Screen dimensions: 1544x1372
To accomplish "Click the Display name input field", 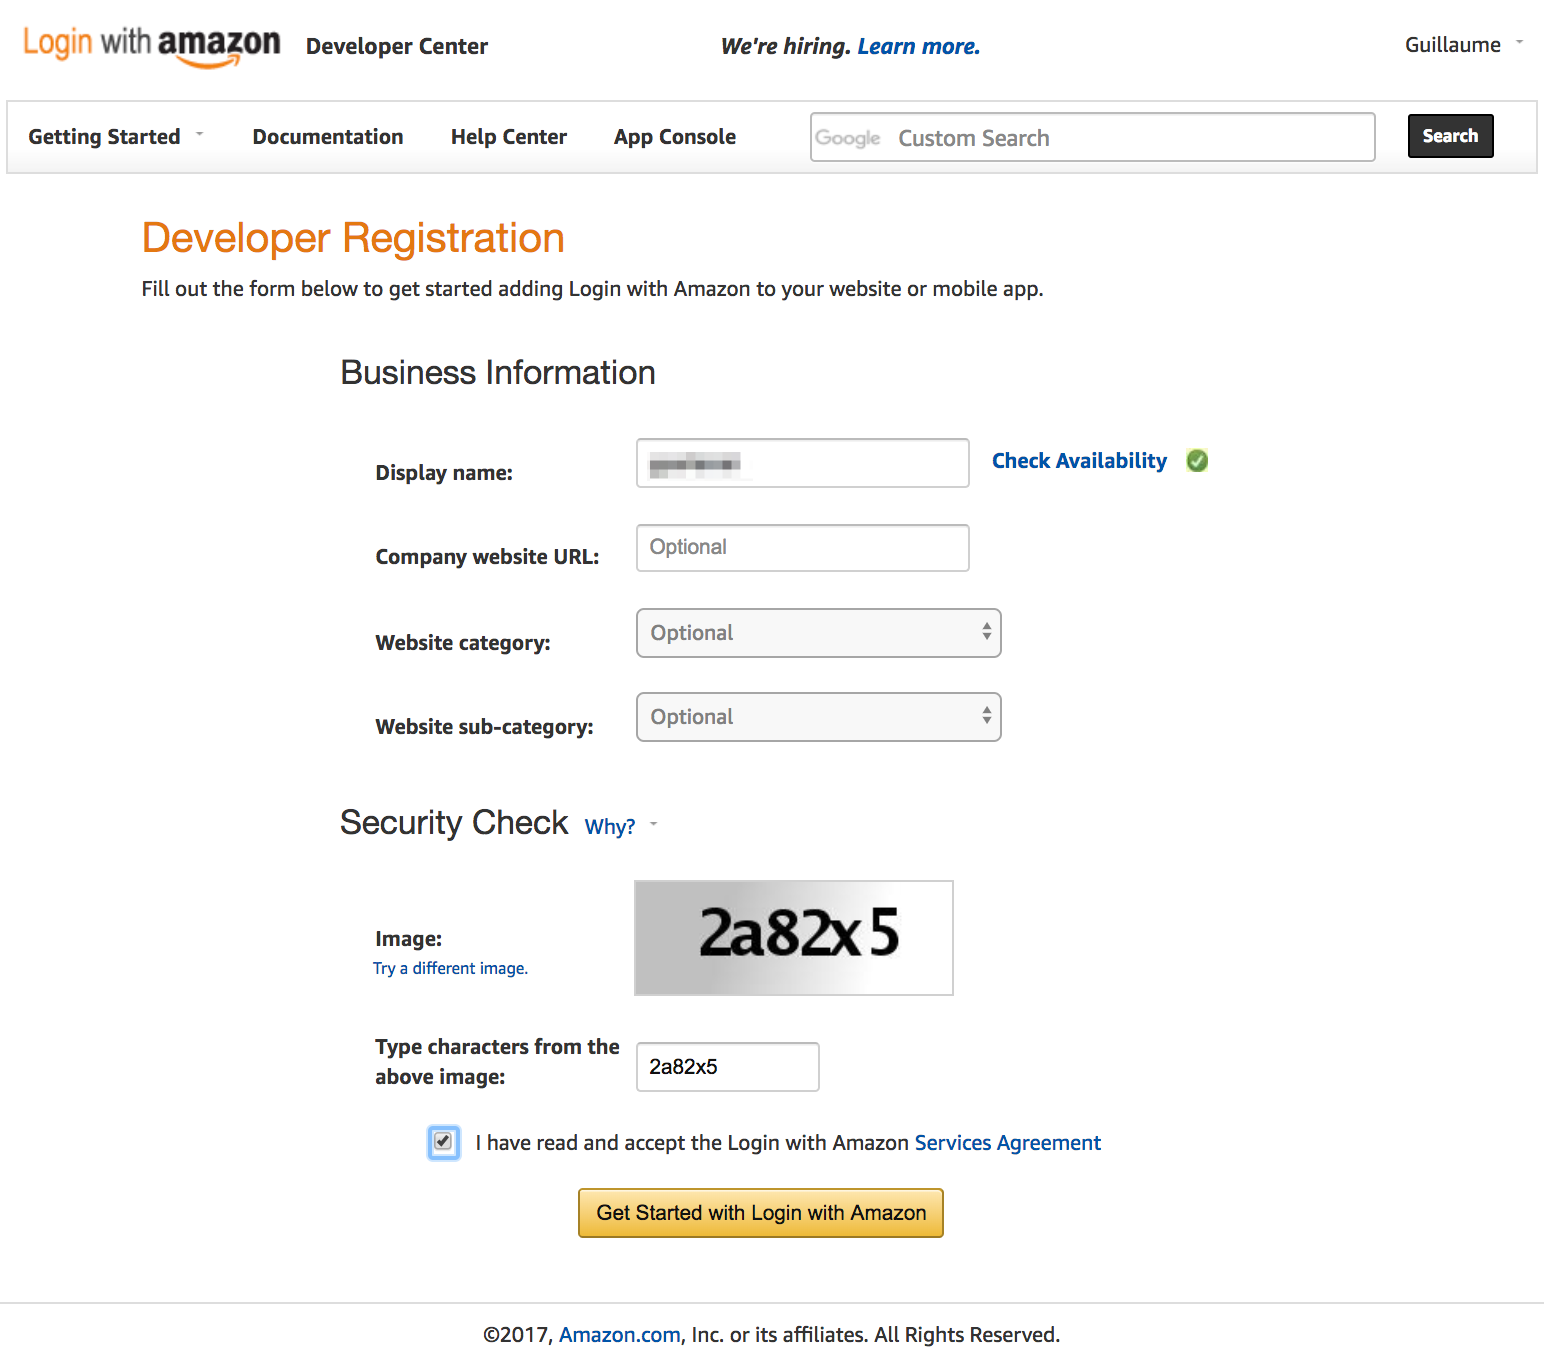I will click(802, 463).
